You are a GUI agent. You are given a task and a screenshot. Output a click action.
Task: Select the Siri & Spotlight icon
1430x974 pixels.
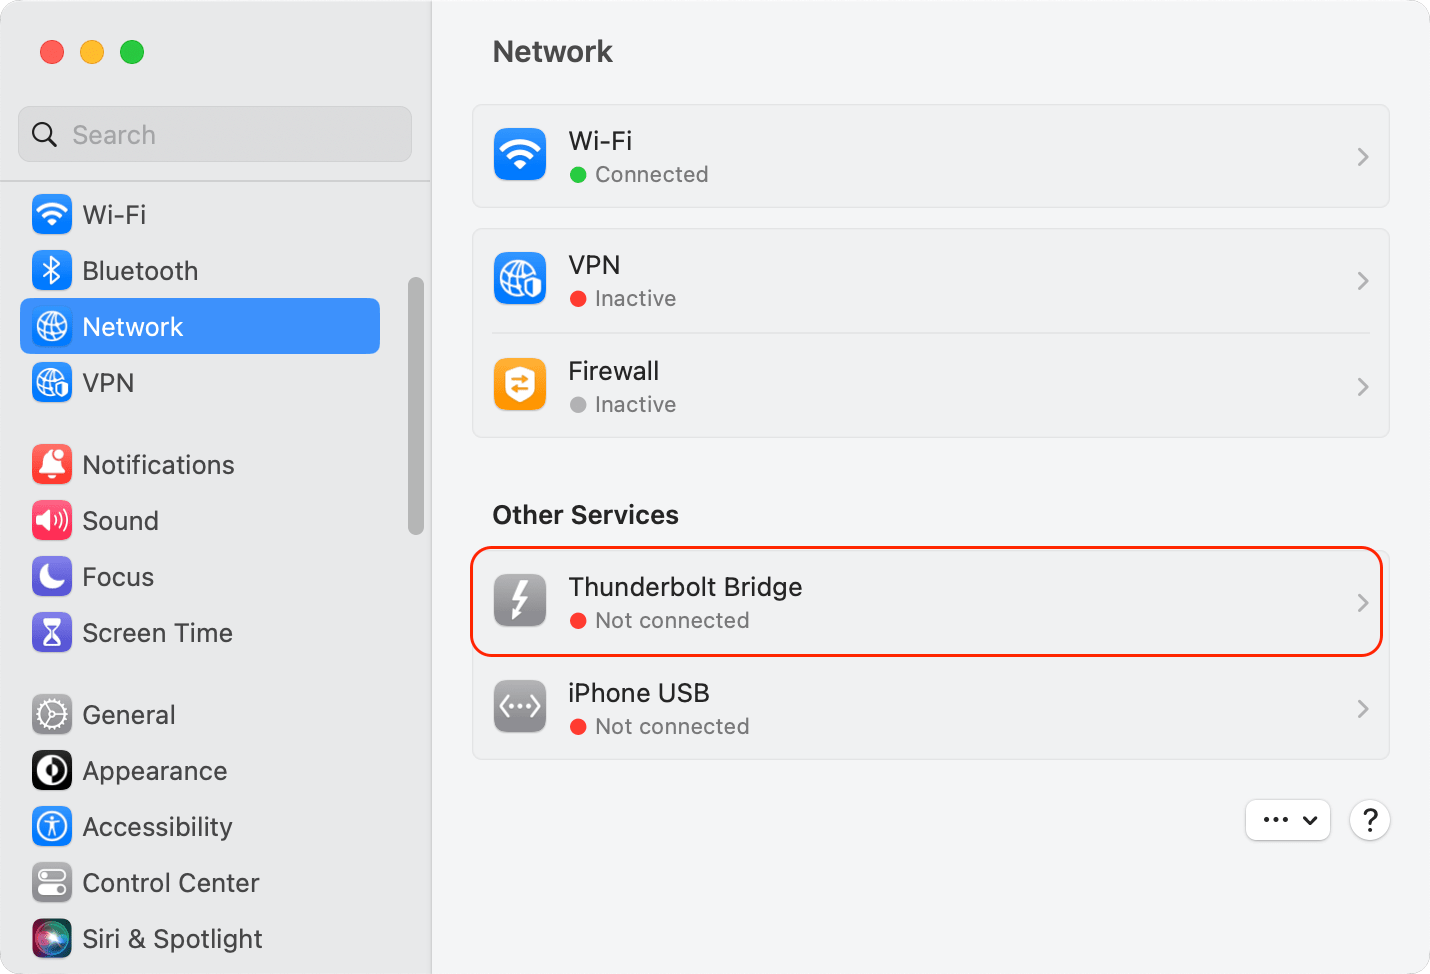(51, 938)
